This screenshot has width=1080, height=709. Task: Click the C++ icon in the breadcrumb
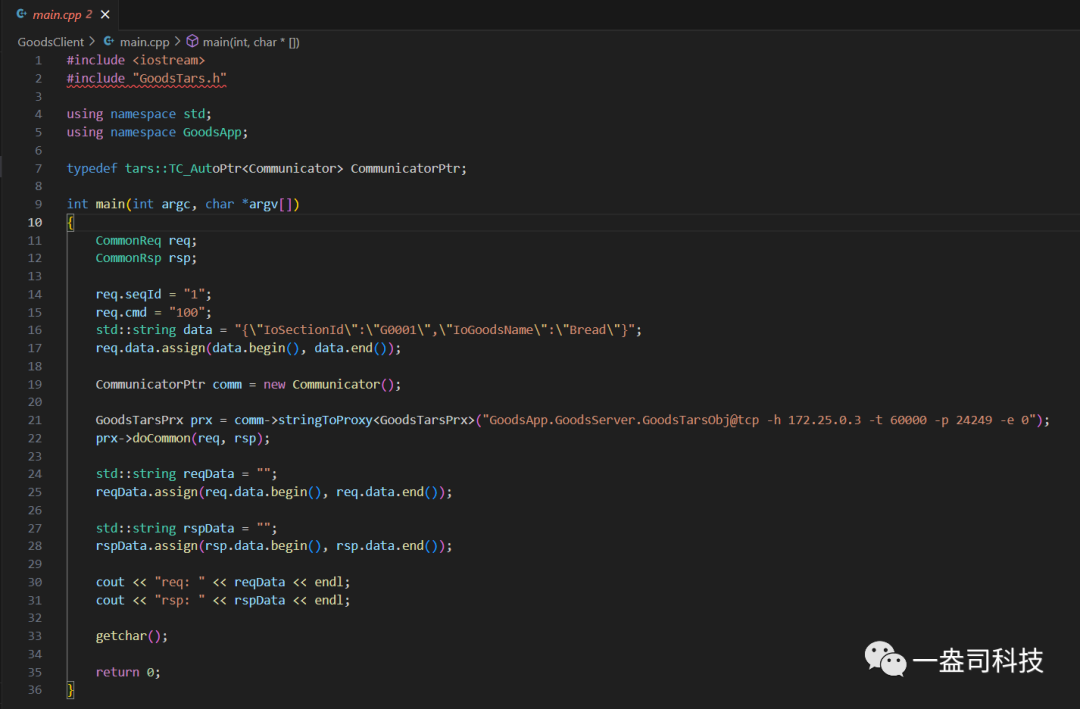click(x=109, y=41)
